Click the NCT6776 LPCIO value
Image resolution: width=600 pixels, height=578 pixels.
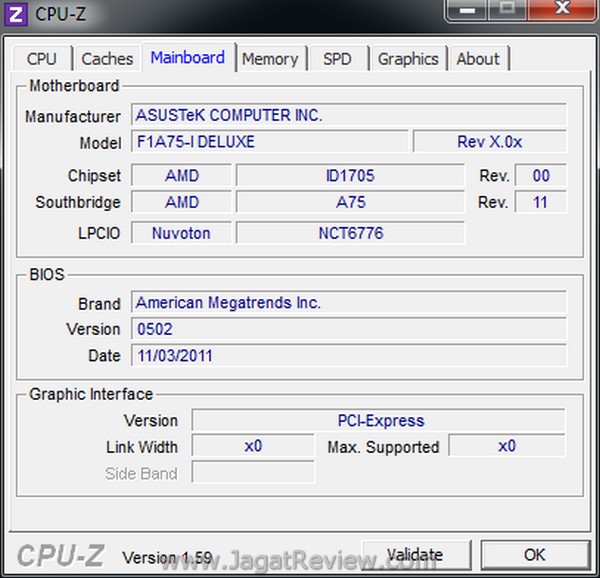click(x=350, y=233)
